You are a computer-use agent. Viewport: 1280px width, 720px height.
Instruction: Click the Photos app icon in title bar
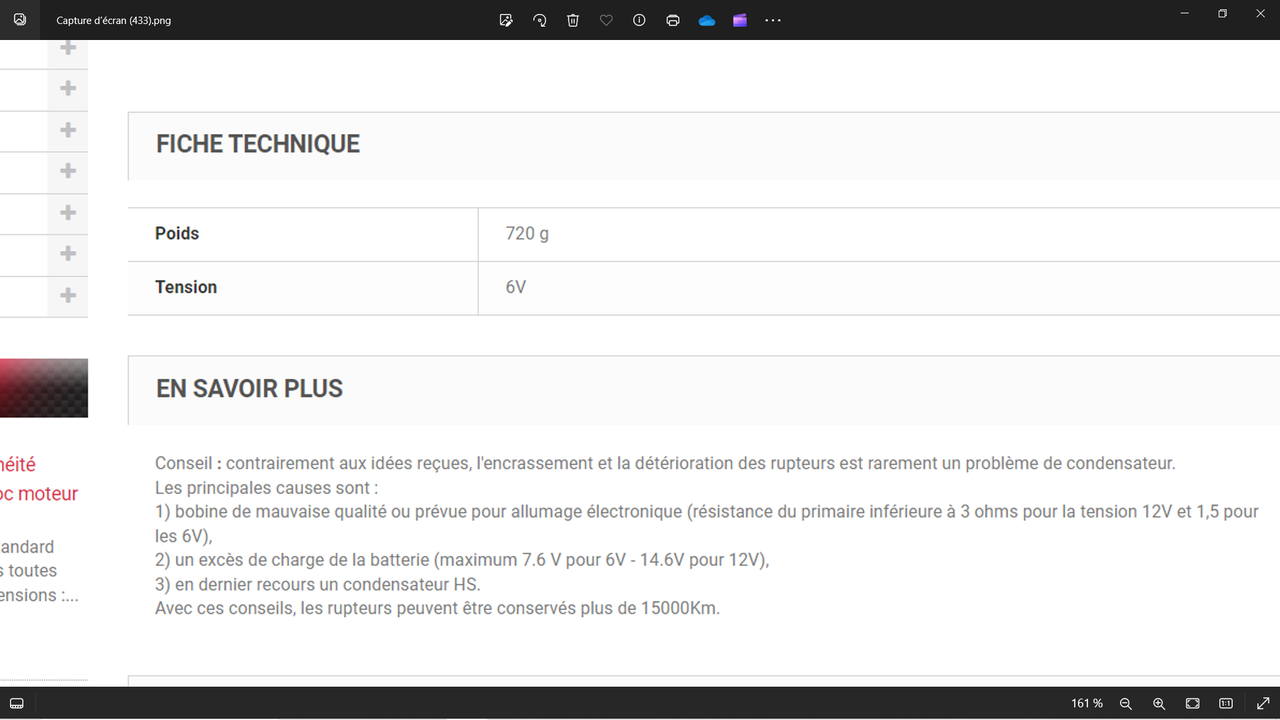click(20, 19)
